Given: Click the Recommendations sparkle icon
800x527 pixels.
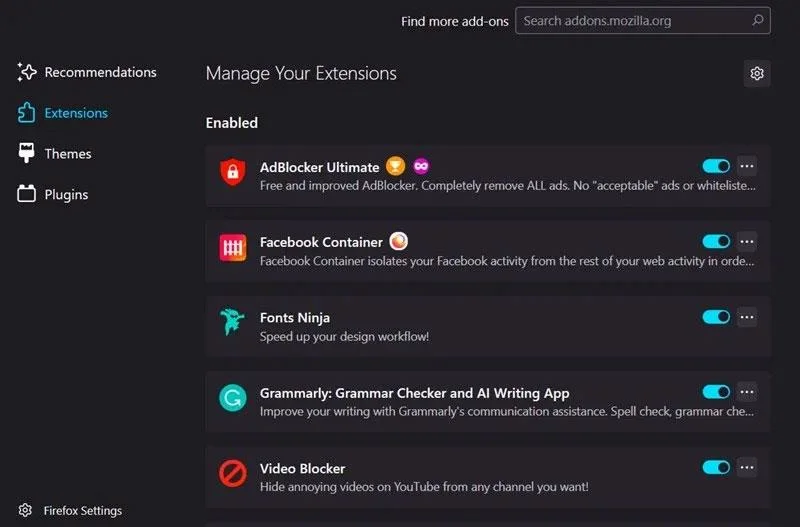Looking at the screenshot, I should 27,72.
